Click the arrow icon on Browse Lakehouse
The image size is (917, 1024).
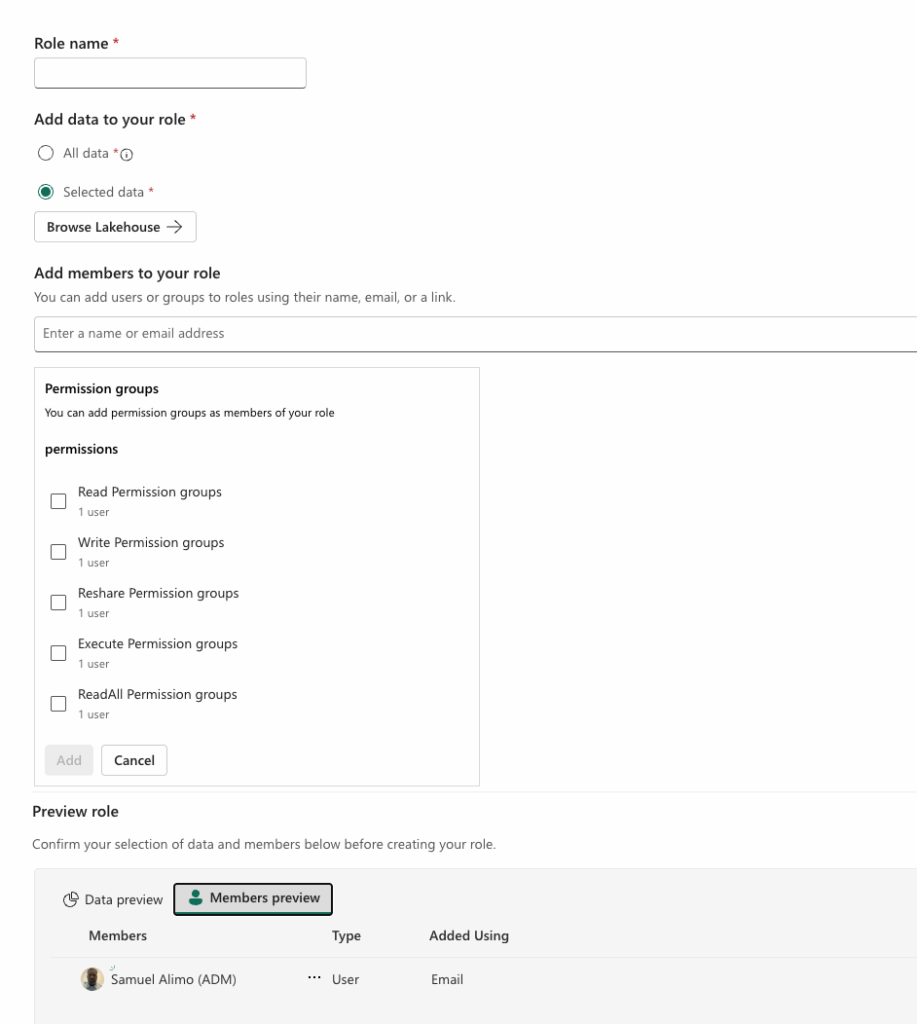pyautogui.click(x=174, y=227)
